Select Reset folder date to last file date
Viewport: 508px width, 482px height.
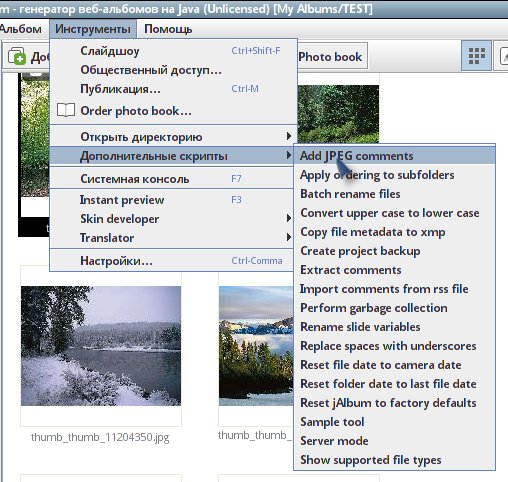[x=394, y=384]
